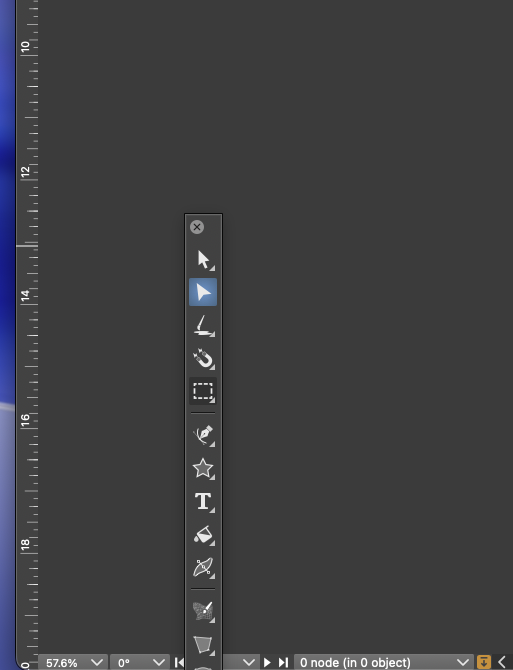Select the Magnet snapping tool
The image size is (513, 670).
coord(203,359)
